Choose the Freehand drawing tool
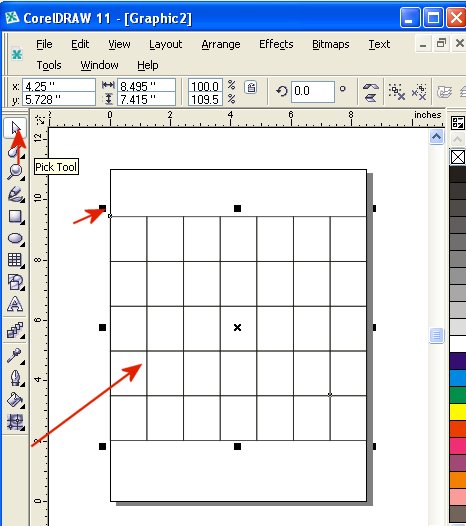The image size is (466, 526). coord(15,194)
